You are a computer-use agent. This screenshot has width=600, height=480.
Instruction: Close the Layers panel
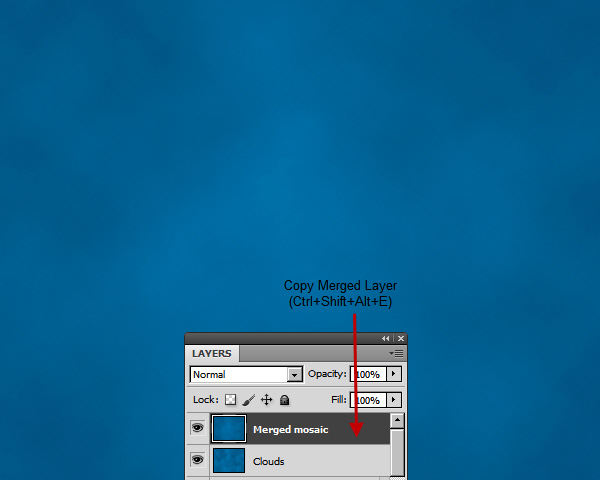click(x=400, y=339)
